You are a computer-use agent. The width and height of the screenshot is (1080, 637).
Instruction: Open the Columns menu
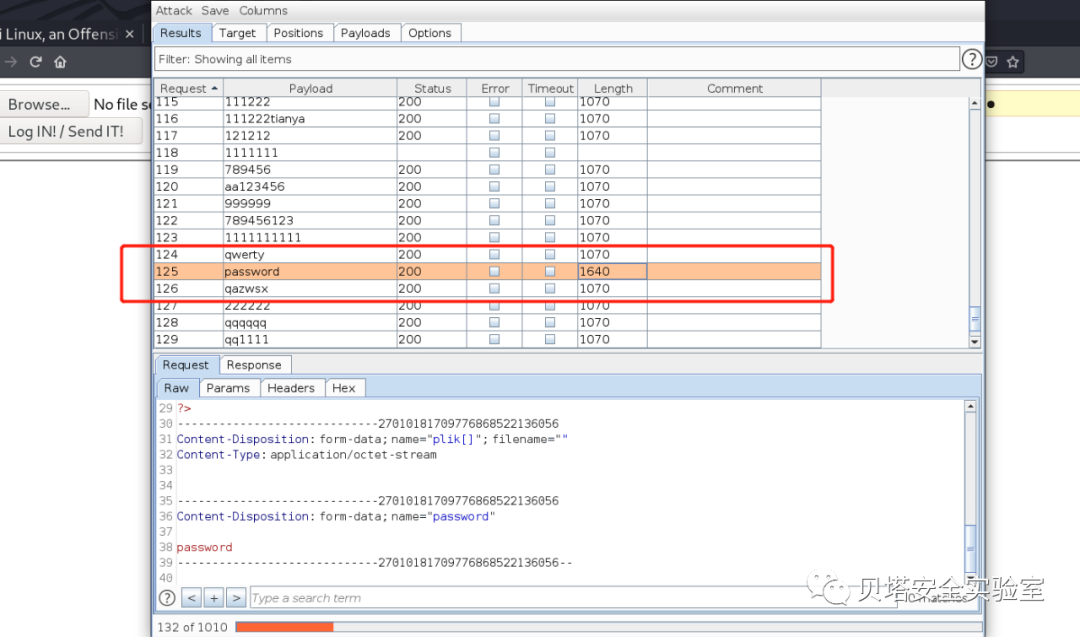click(263, 10)
